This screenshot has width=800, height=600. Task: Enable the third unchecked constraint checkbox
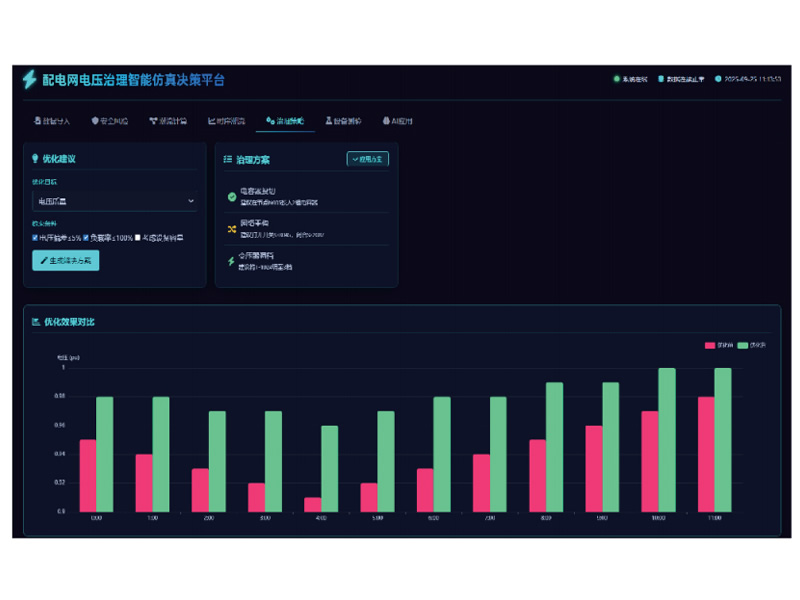point(138,238)
